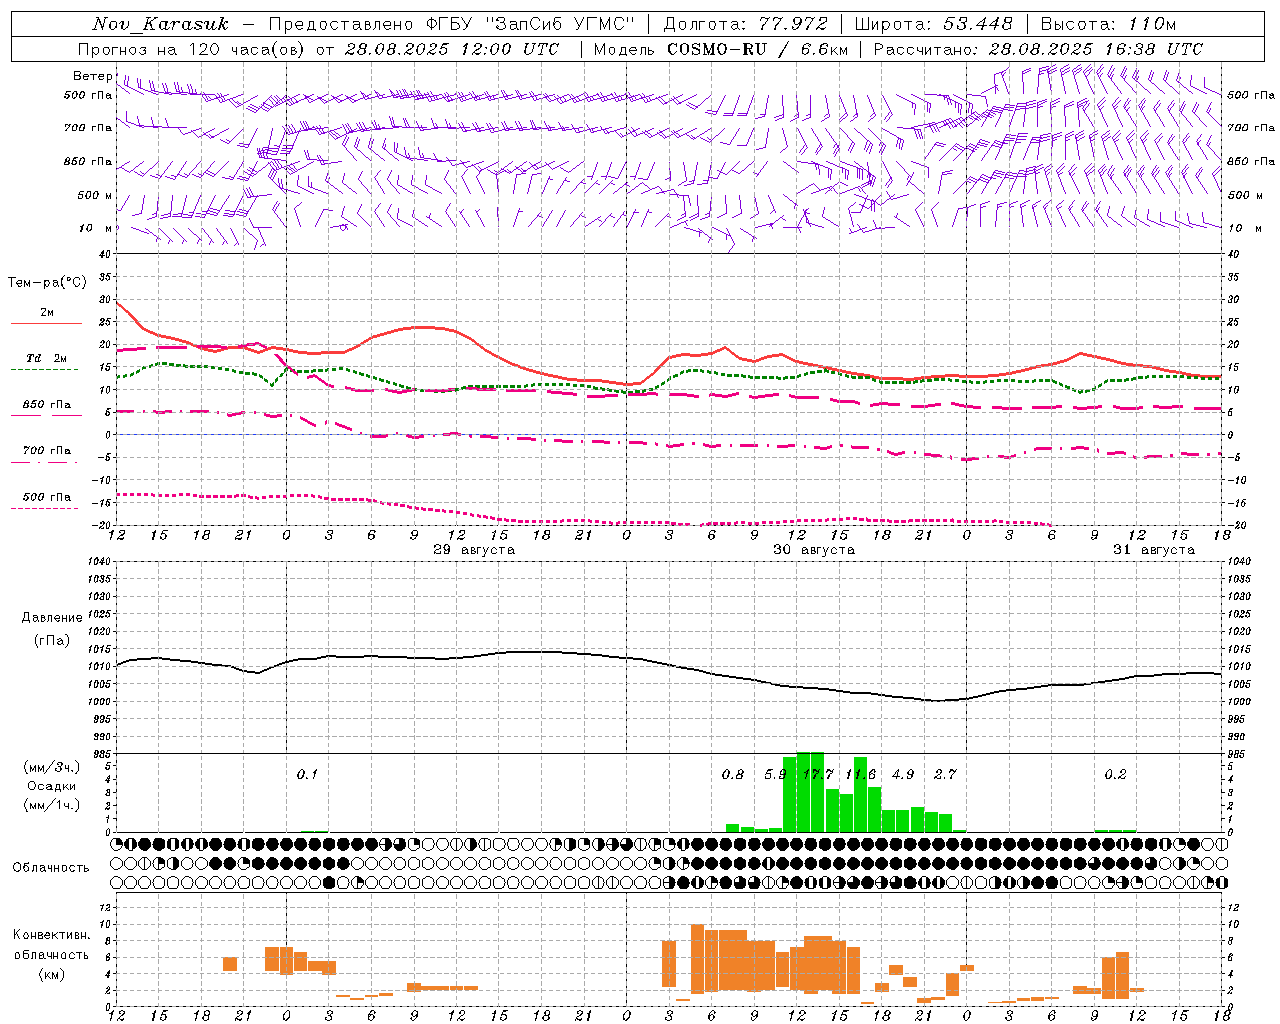The image size is (1280, 1024).
Task: Click the 31 августа date label
Action: pyautogui.click(x=1154, y=550)
